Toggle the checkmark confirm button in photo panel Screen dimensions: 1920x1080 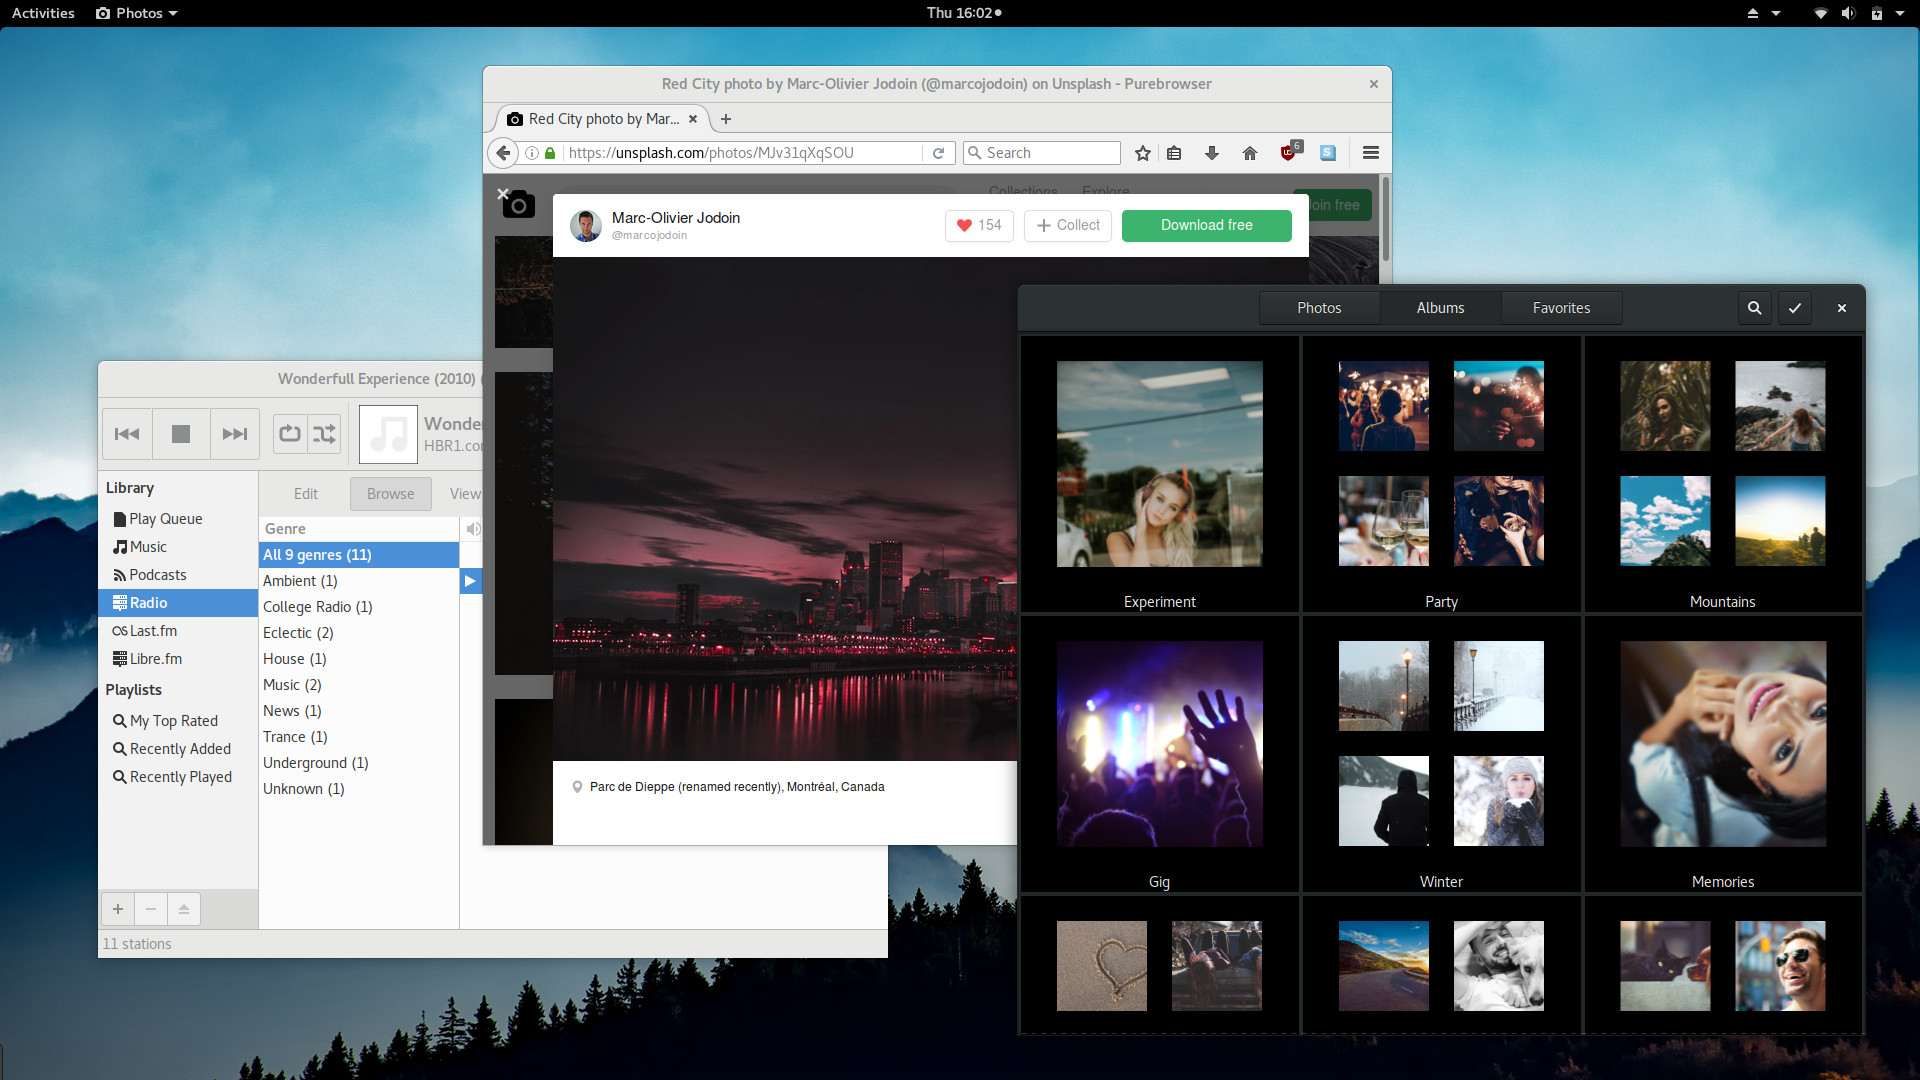pos(1796,307)
